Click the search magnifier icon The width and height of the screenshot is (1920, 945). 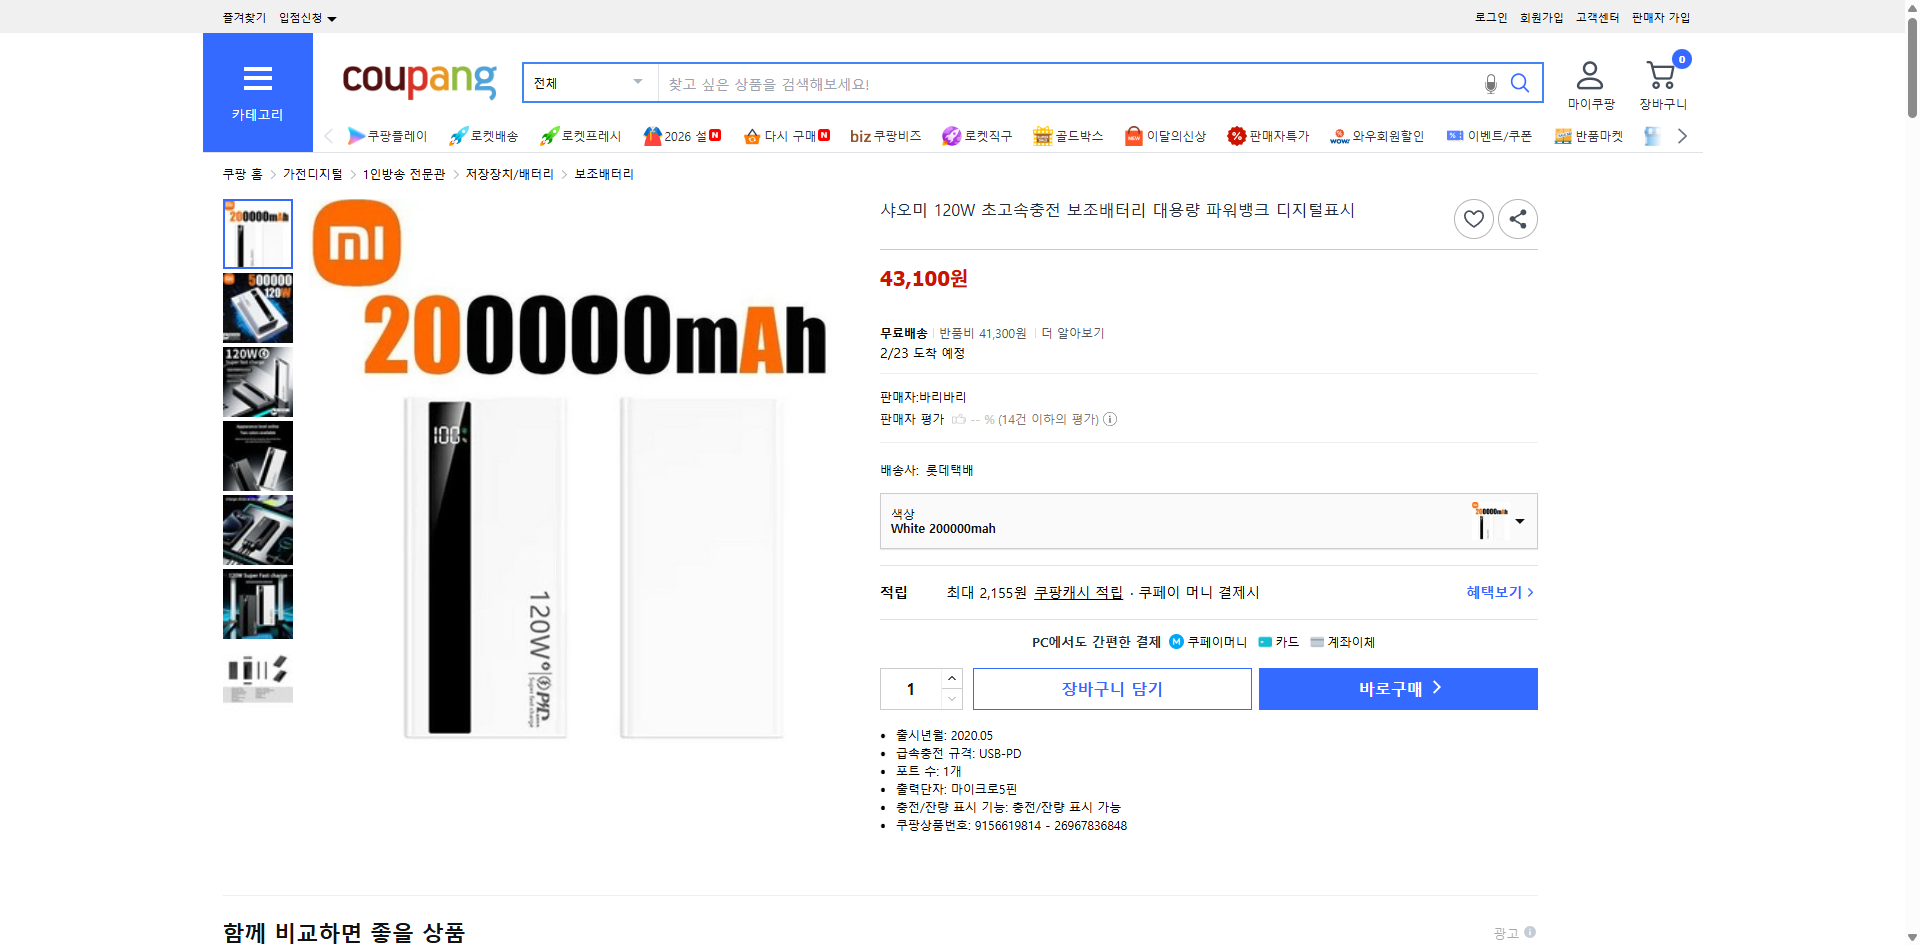click(1519, 83)
